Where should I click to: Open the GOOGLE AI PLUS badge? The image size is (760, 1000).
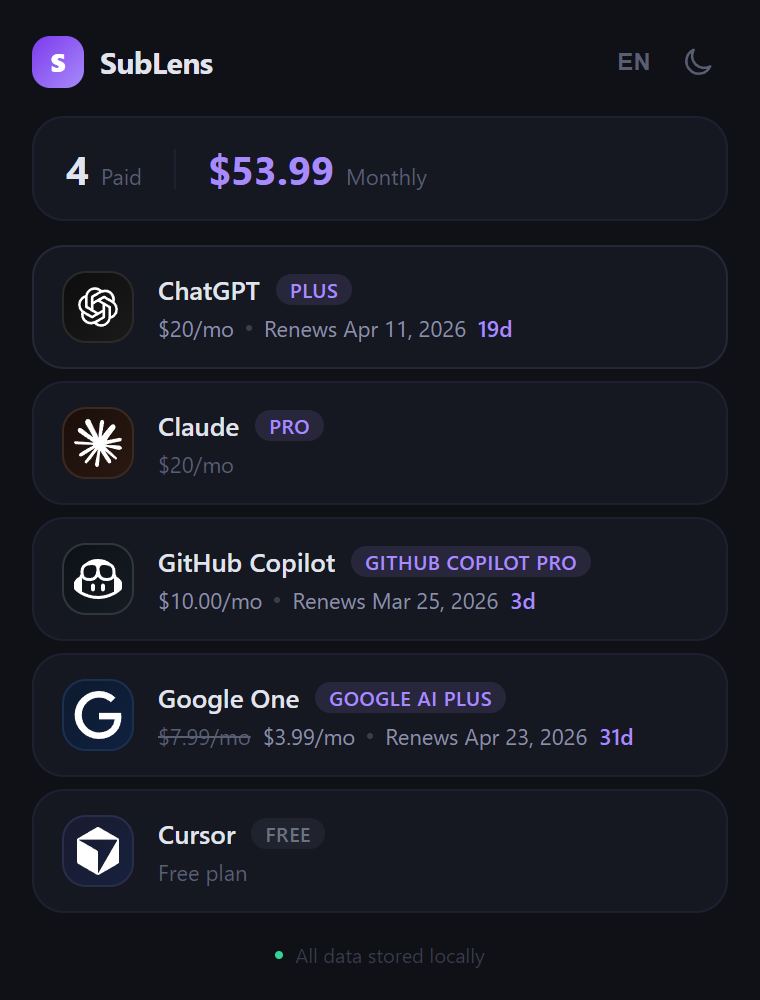pyautogui.click(x=410, y=698)
